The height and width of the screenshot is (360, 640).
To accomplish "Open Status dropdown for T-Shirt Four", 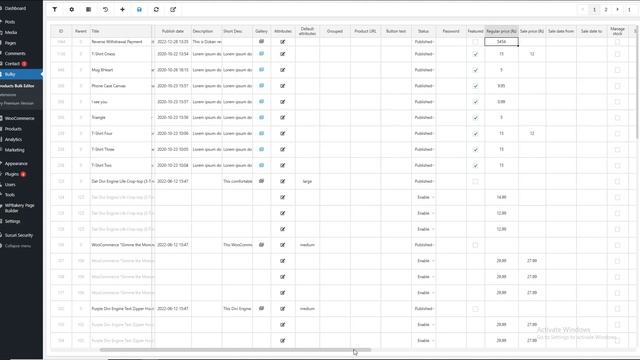I will [x=424, y=133].
